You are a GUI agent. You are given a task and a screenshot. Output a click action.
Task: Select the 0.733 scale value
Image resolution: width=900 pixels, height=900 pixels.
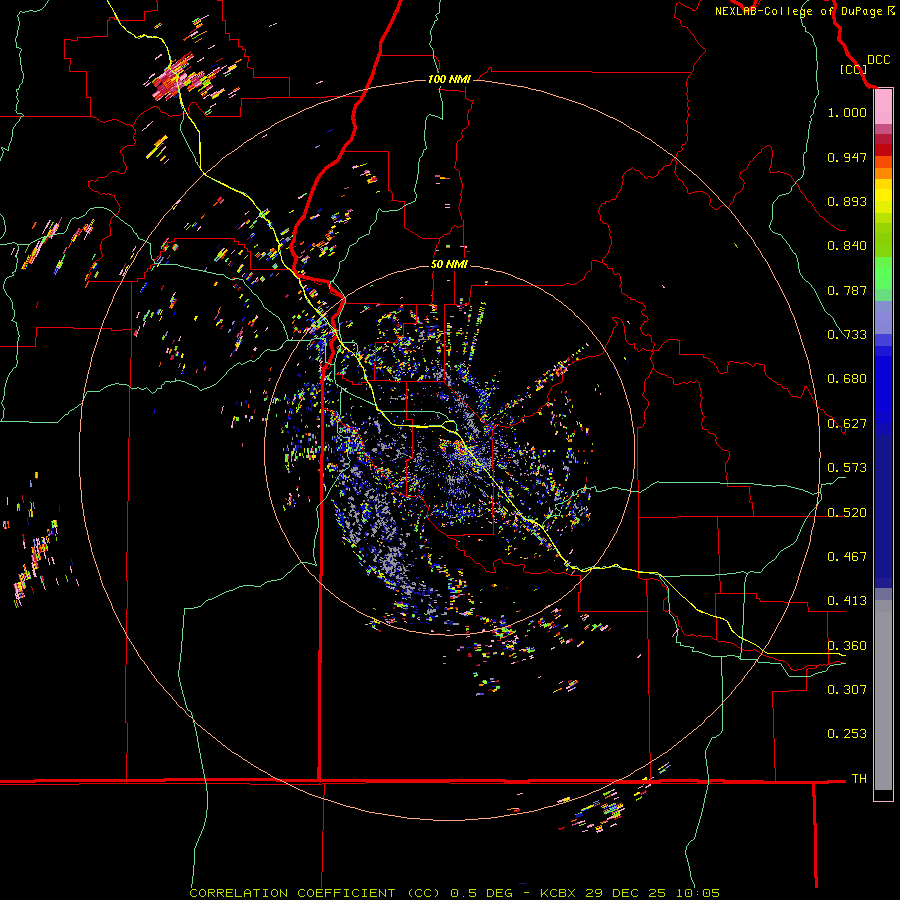click(847, 335)
